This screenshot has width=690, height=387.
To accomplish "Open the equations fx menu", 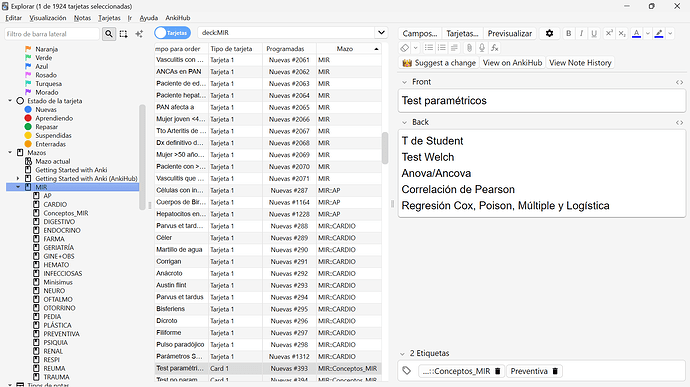I will coord(495,48).
